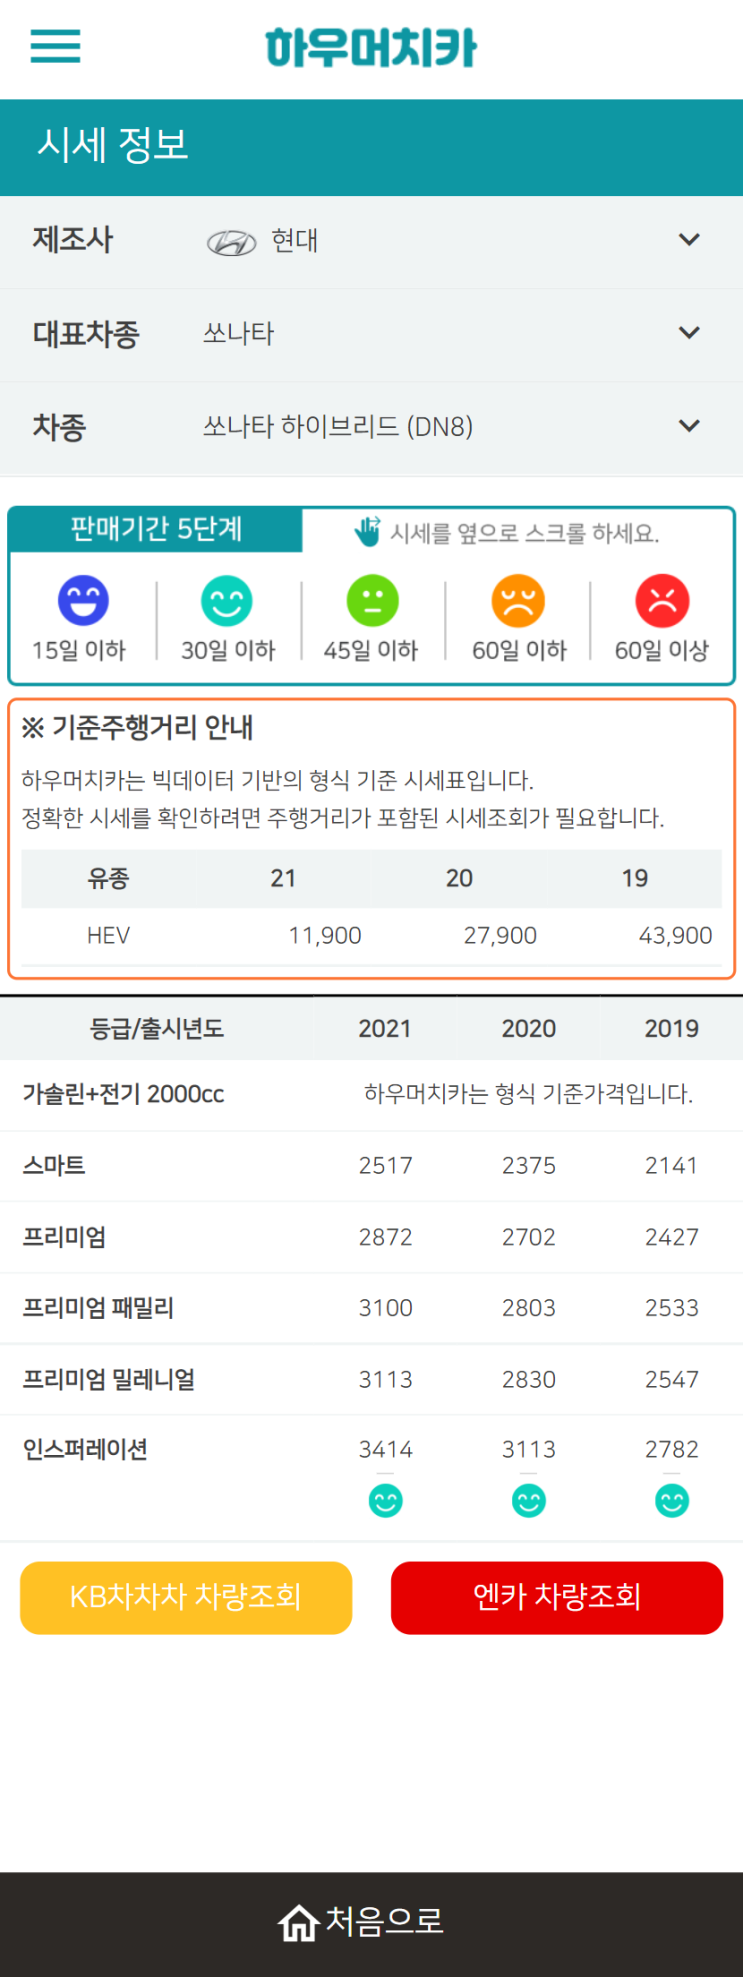This screenshot has height=1977, width=743.
Task: Click the 43,900 mileage value
Action: (676, 935)
